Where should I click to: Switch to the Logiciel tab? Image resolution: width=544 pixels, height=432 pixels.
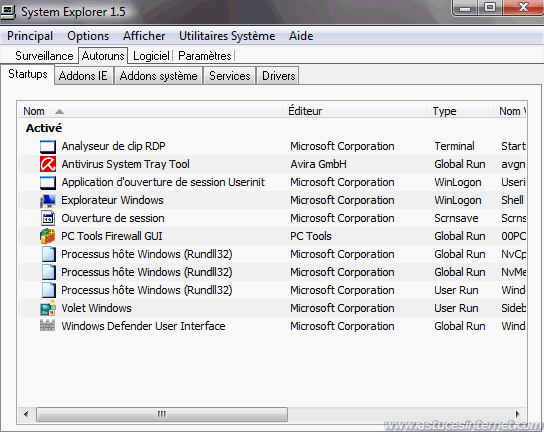coord(151,56)
